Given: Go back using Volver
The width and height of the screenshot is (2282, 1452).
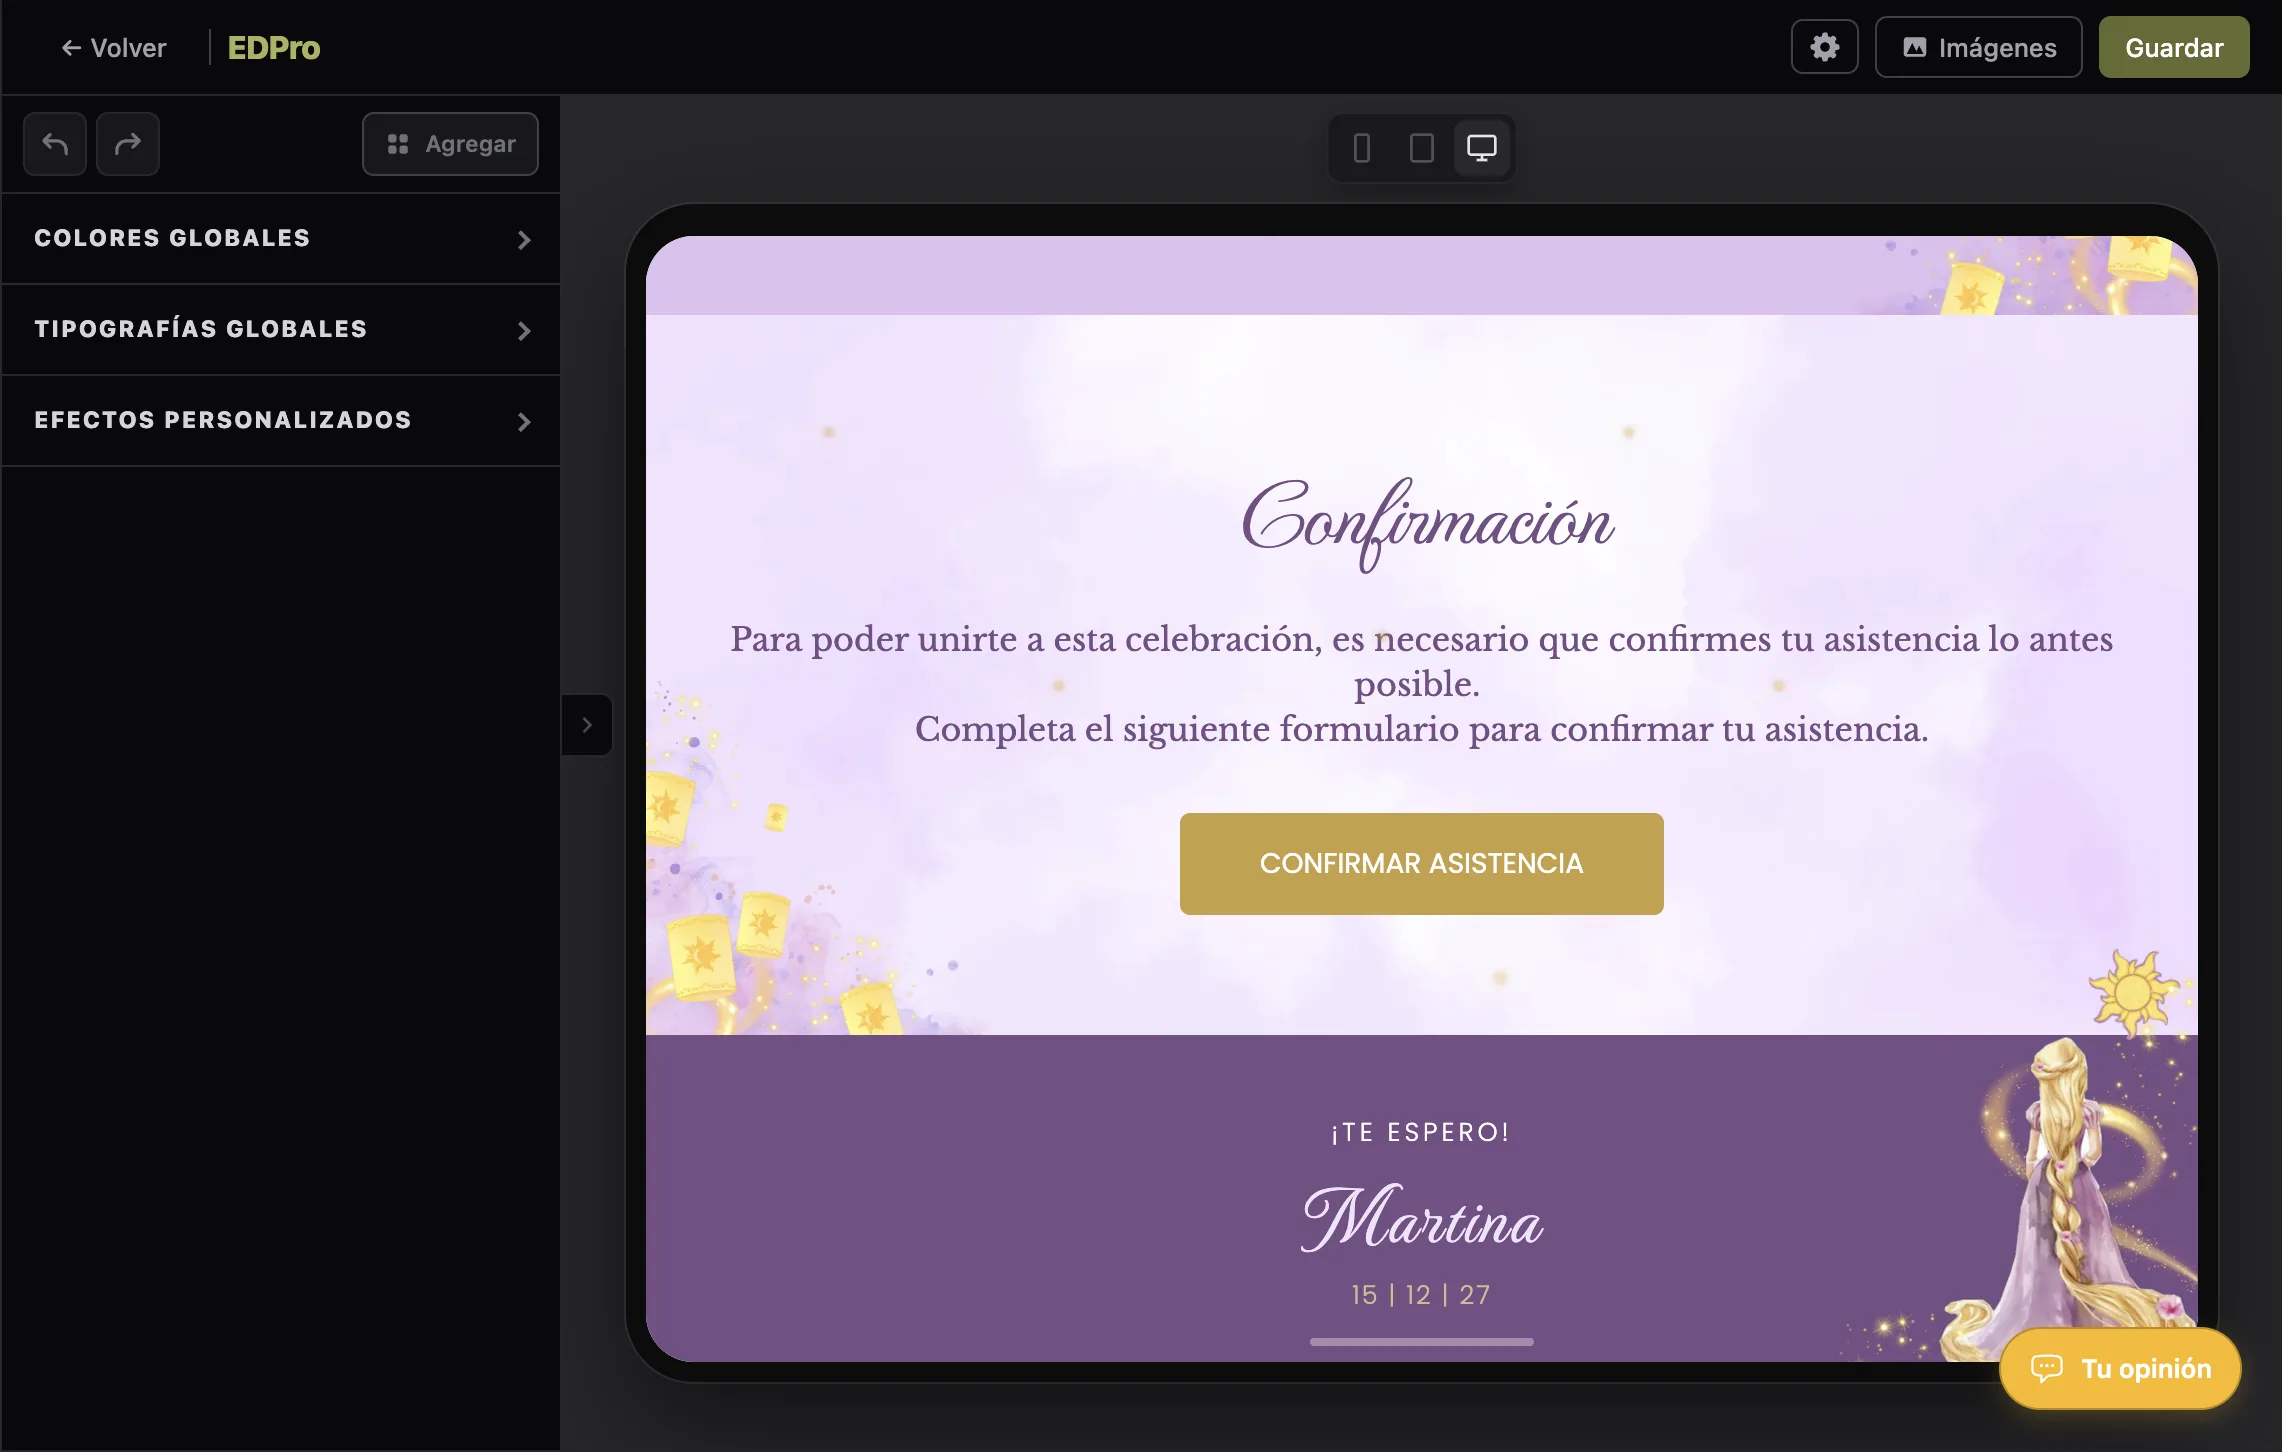Looking at the screenshot, I should point(114,47).
